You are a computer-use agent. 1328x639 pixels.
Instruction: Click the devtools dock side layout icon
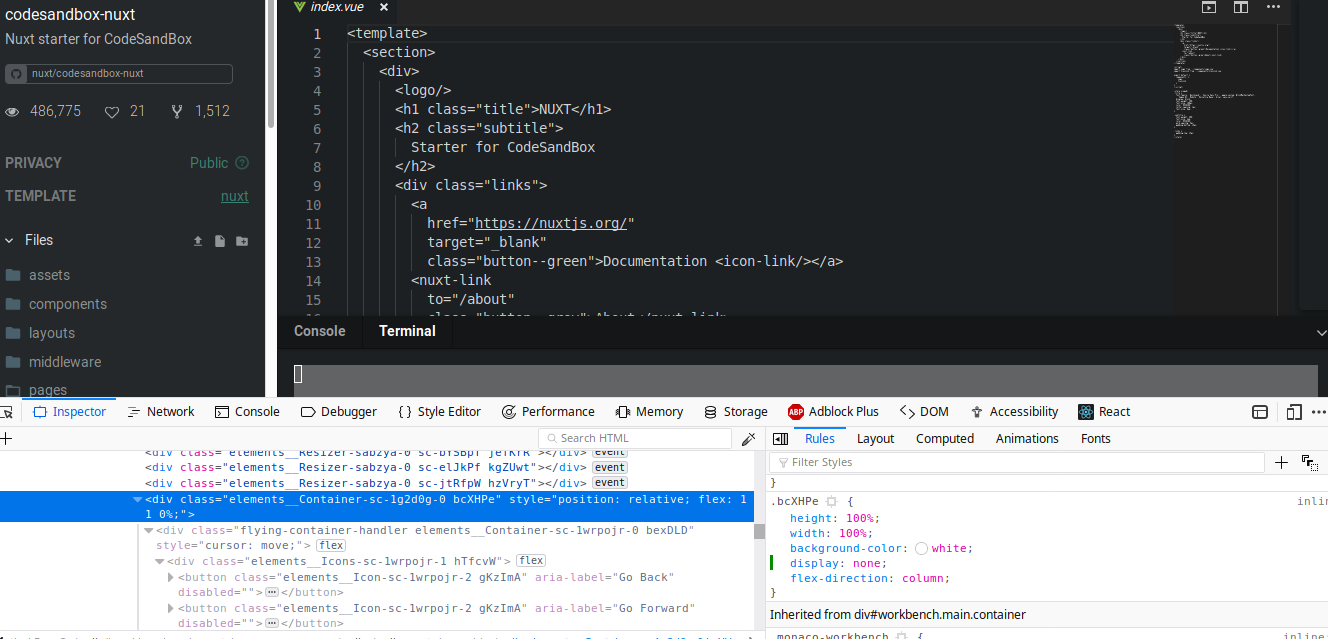[1260, 412]
